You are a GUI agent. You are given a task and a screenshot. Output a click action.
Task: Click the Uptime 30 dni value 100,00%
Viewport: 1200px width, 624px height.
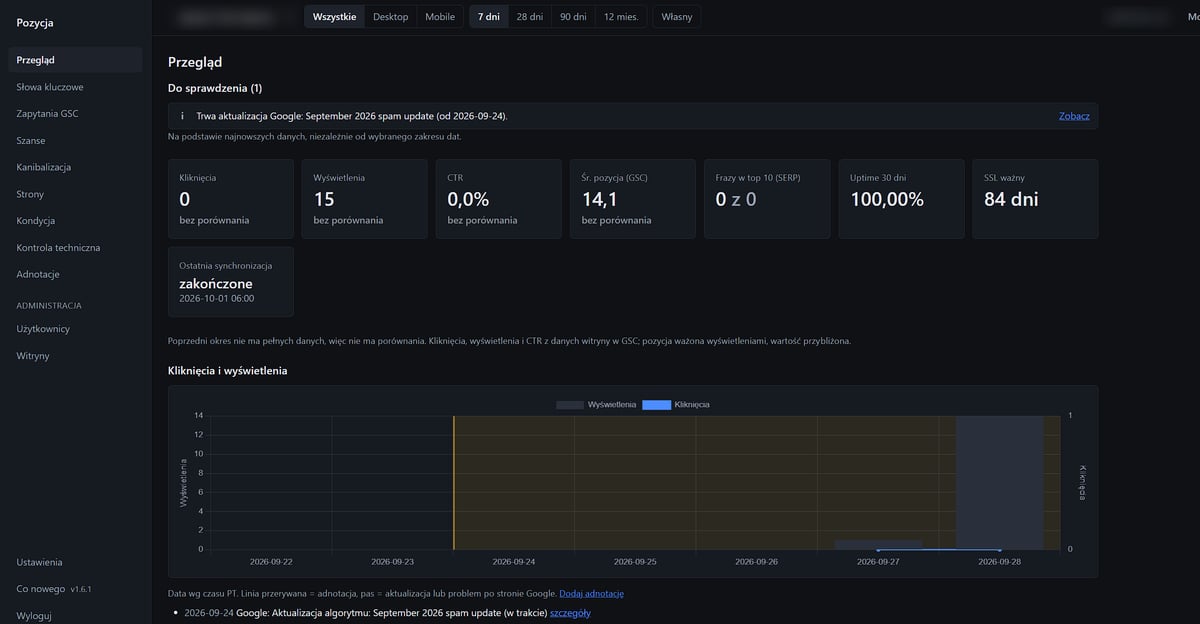[887, 199]
